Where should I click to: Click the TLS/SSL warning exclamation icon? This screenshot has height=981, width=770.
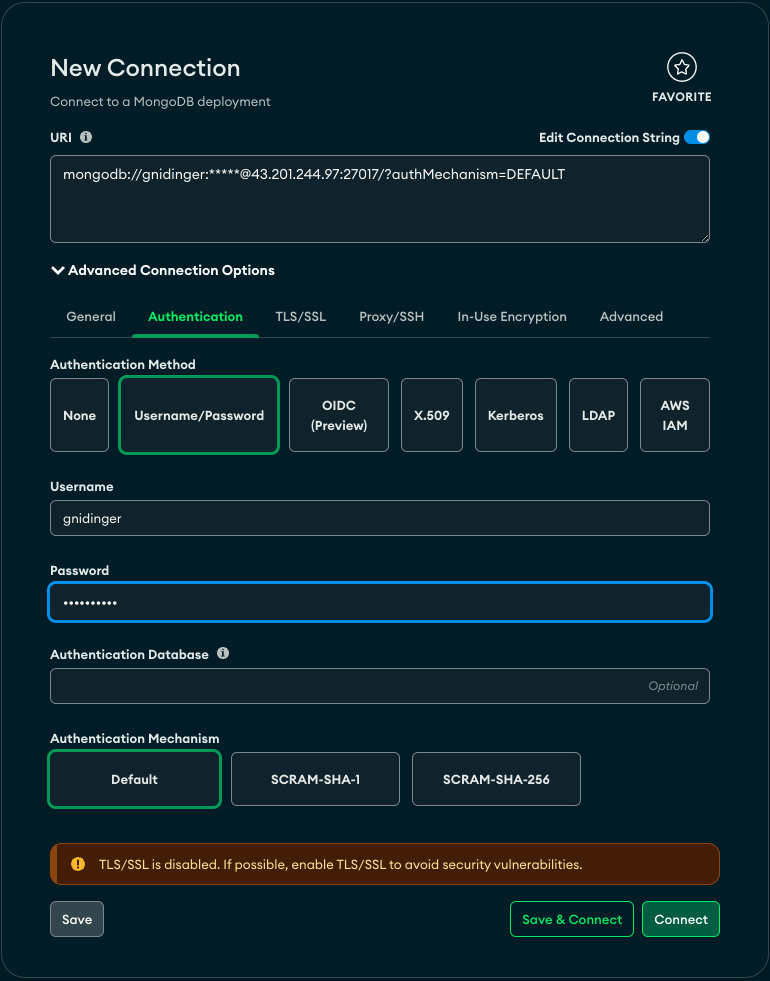tap(78, 864)
